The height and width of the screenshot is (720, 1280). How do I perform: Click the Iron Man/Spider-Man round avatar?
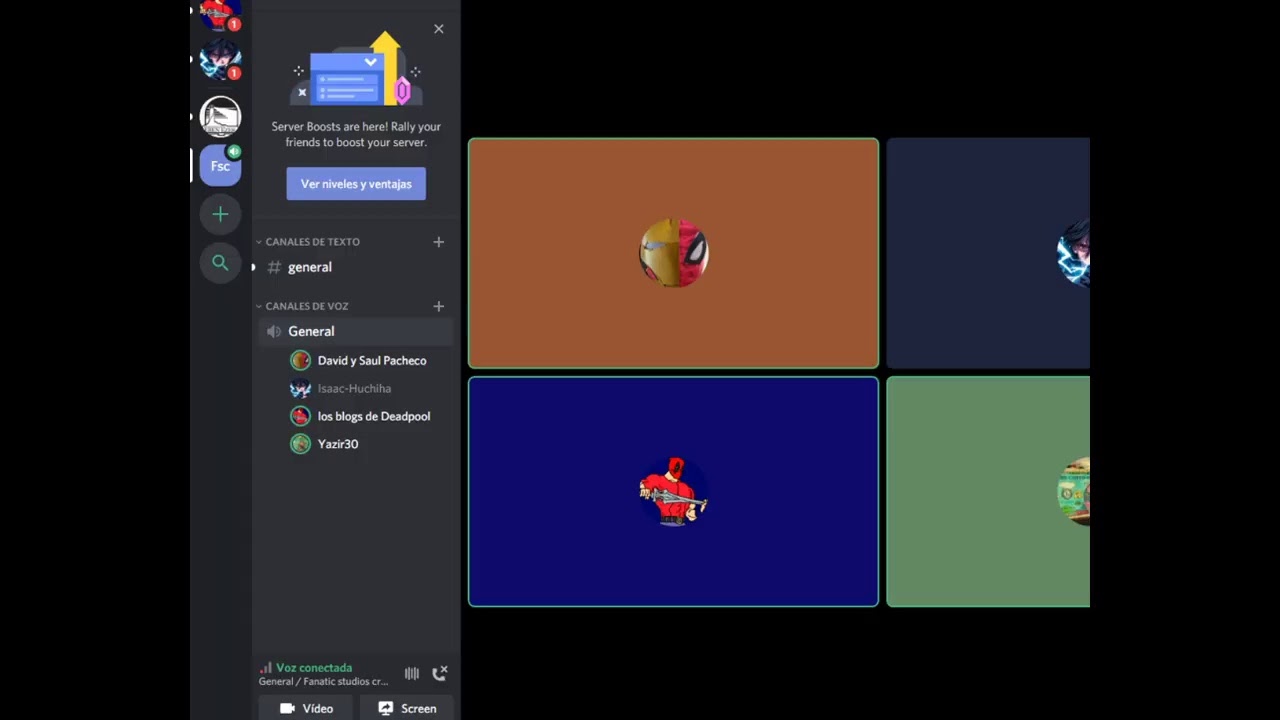click(x=674, y=253)
